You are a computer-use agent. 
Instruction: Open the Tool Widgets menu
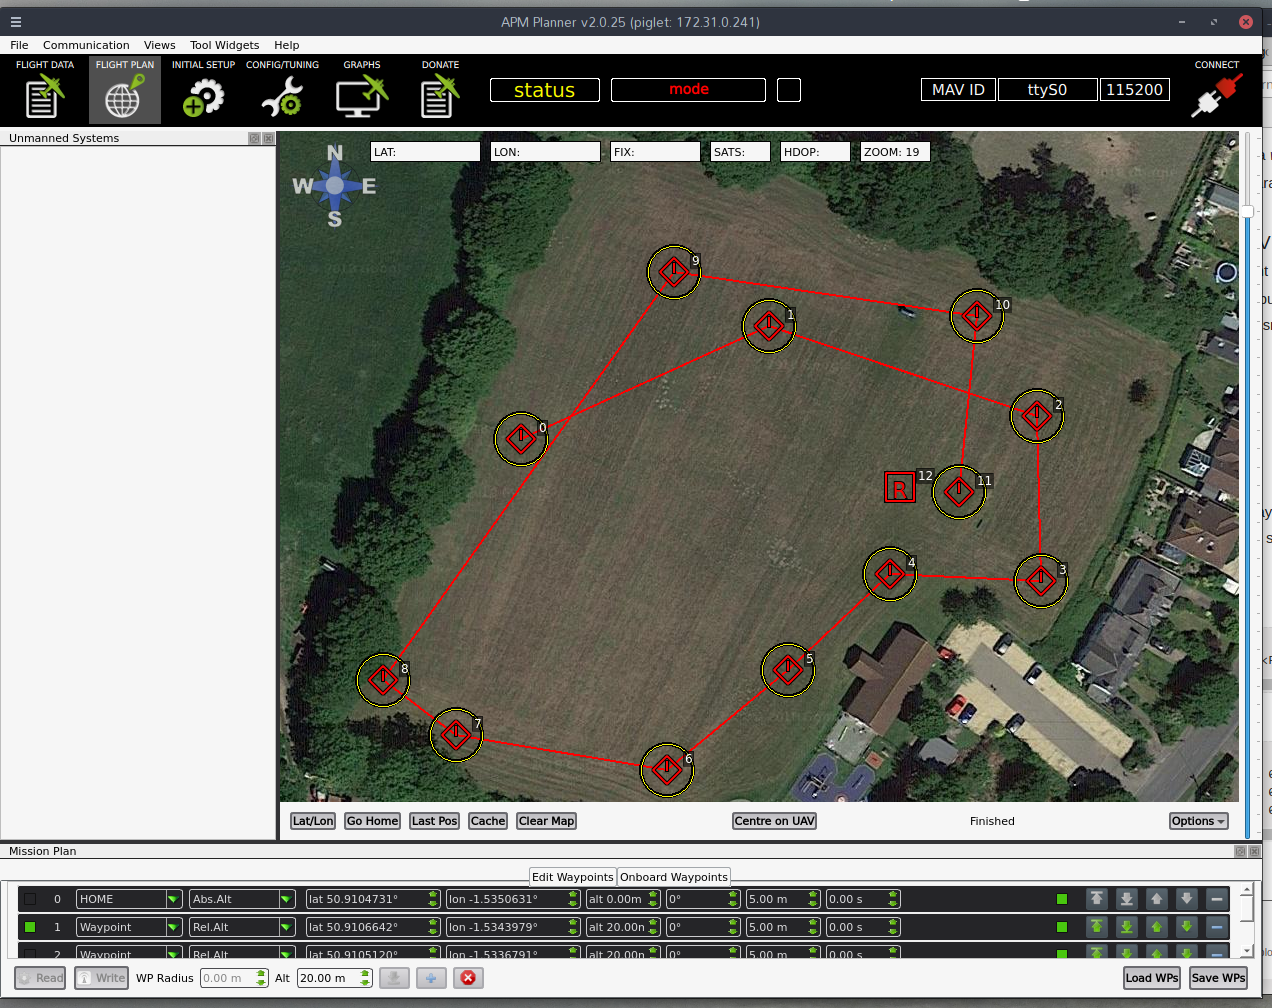tap(224, 45)
